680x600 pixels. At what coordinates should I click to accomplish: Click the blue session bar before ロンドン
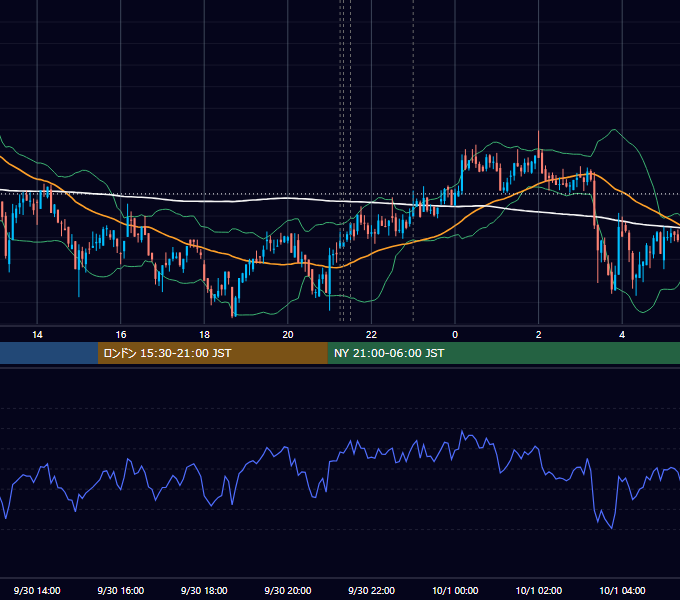49,353
